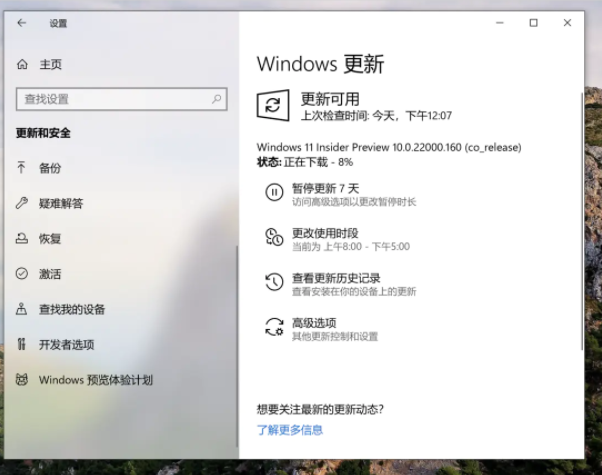Open 备份 in the sidebar
This screenshot has width=602, height=475.
50,168
